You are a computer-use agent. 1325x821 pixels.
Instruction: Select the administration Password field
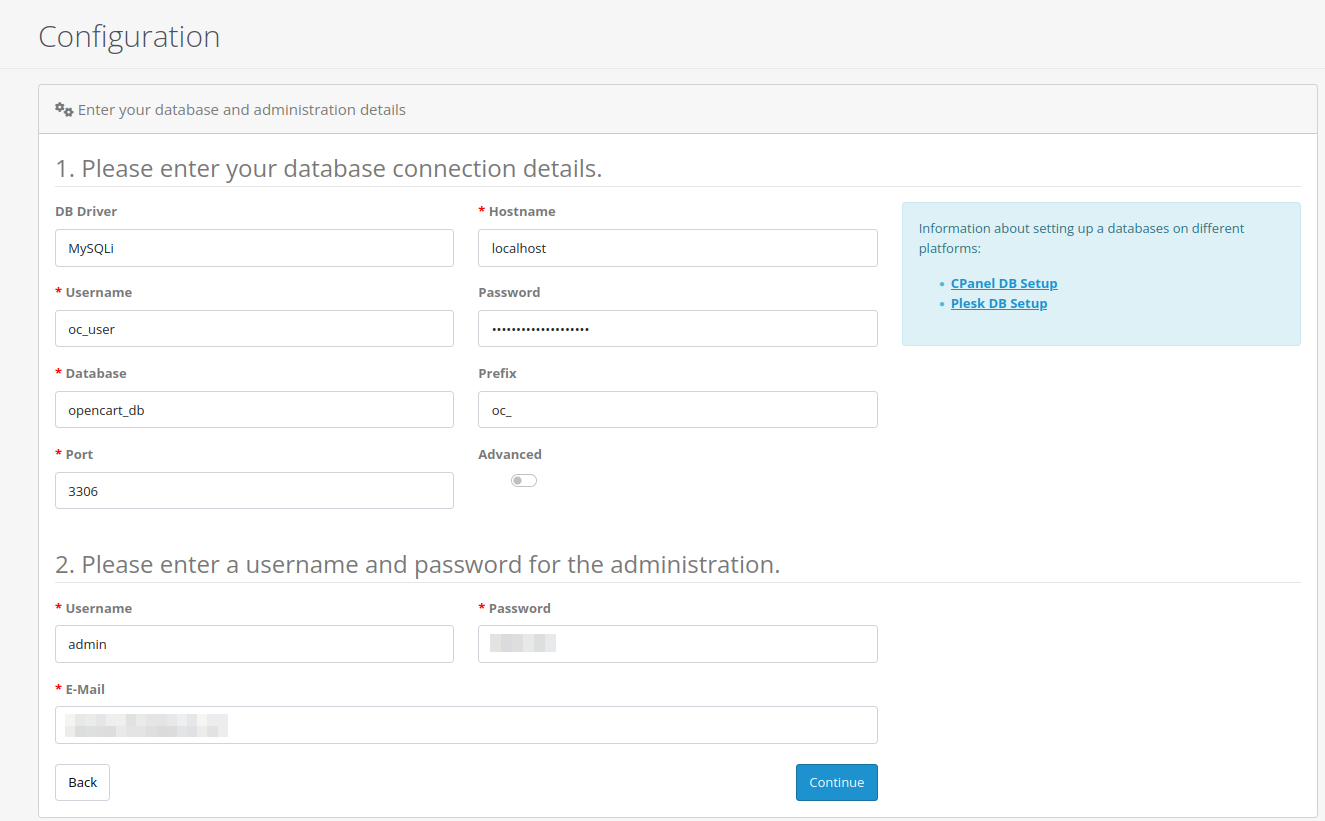(x=677, y=644)
